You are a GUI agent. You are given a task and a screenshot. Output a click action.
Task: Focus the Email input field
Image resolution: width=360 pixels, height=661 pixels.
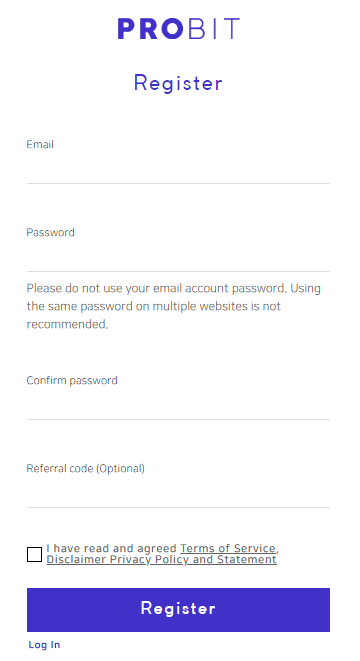tap(178, 171)
